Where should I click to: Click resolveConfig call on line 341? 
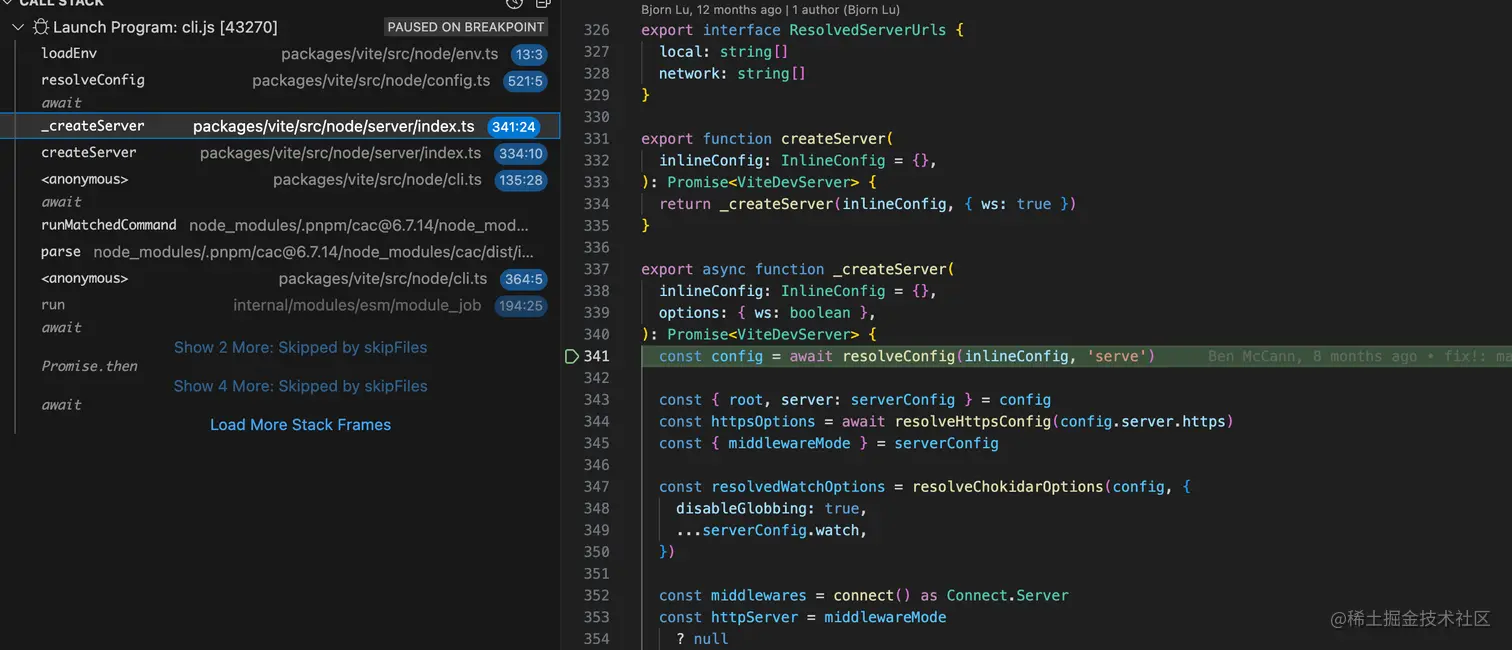coord(898,356)
